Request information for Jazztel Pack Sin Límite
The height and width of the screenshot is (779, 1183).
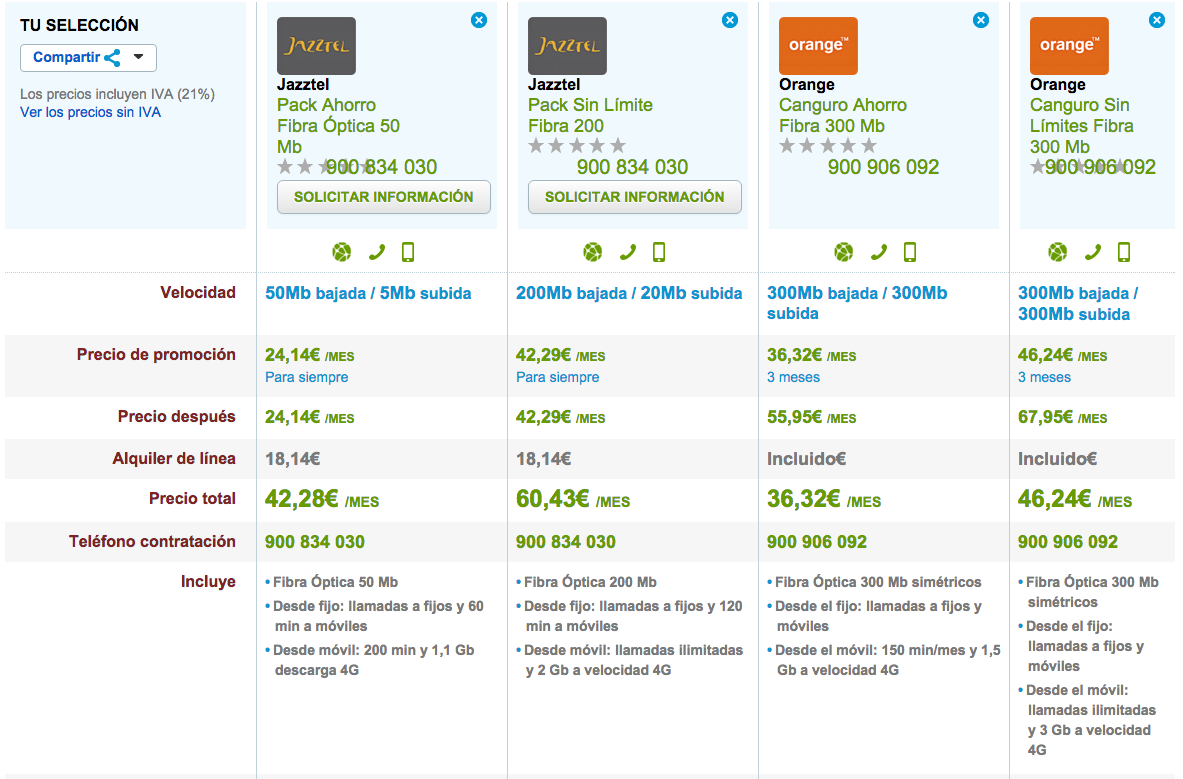635,197
